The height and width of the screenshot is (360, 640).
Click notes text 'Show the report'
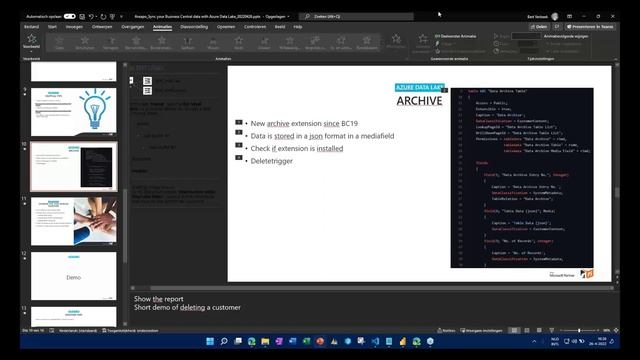click(x=159, y=299)
